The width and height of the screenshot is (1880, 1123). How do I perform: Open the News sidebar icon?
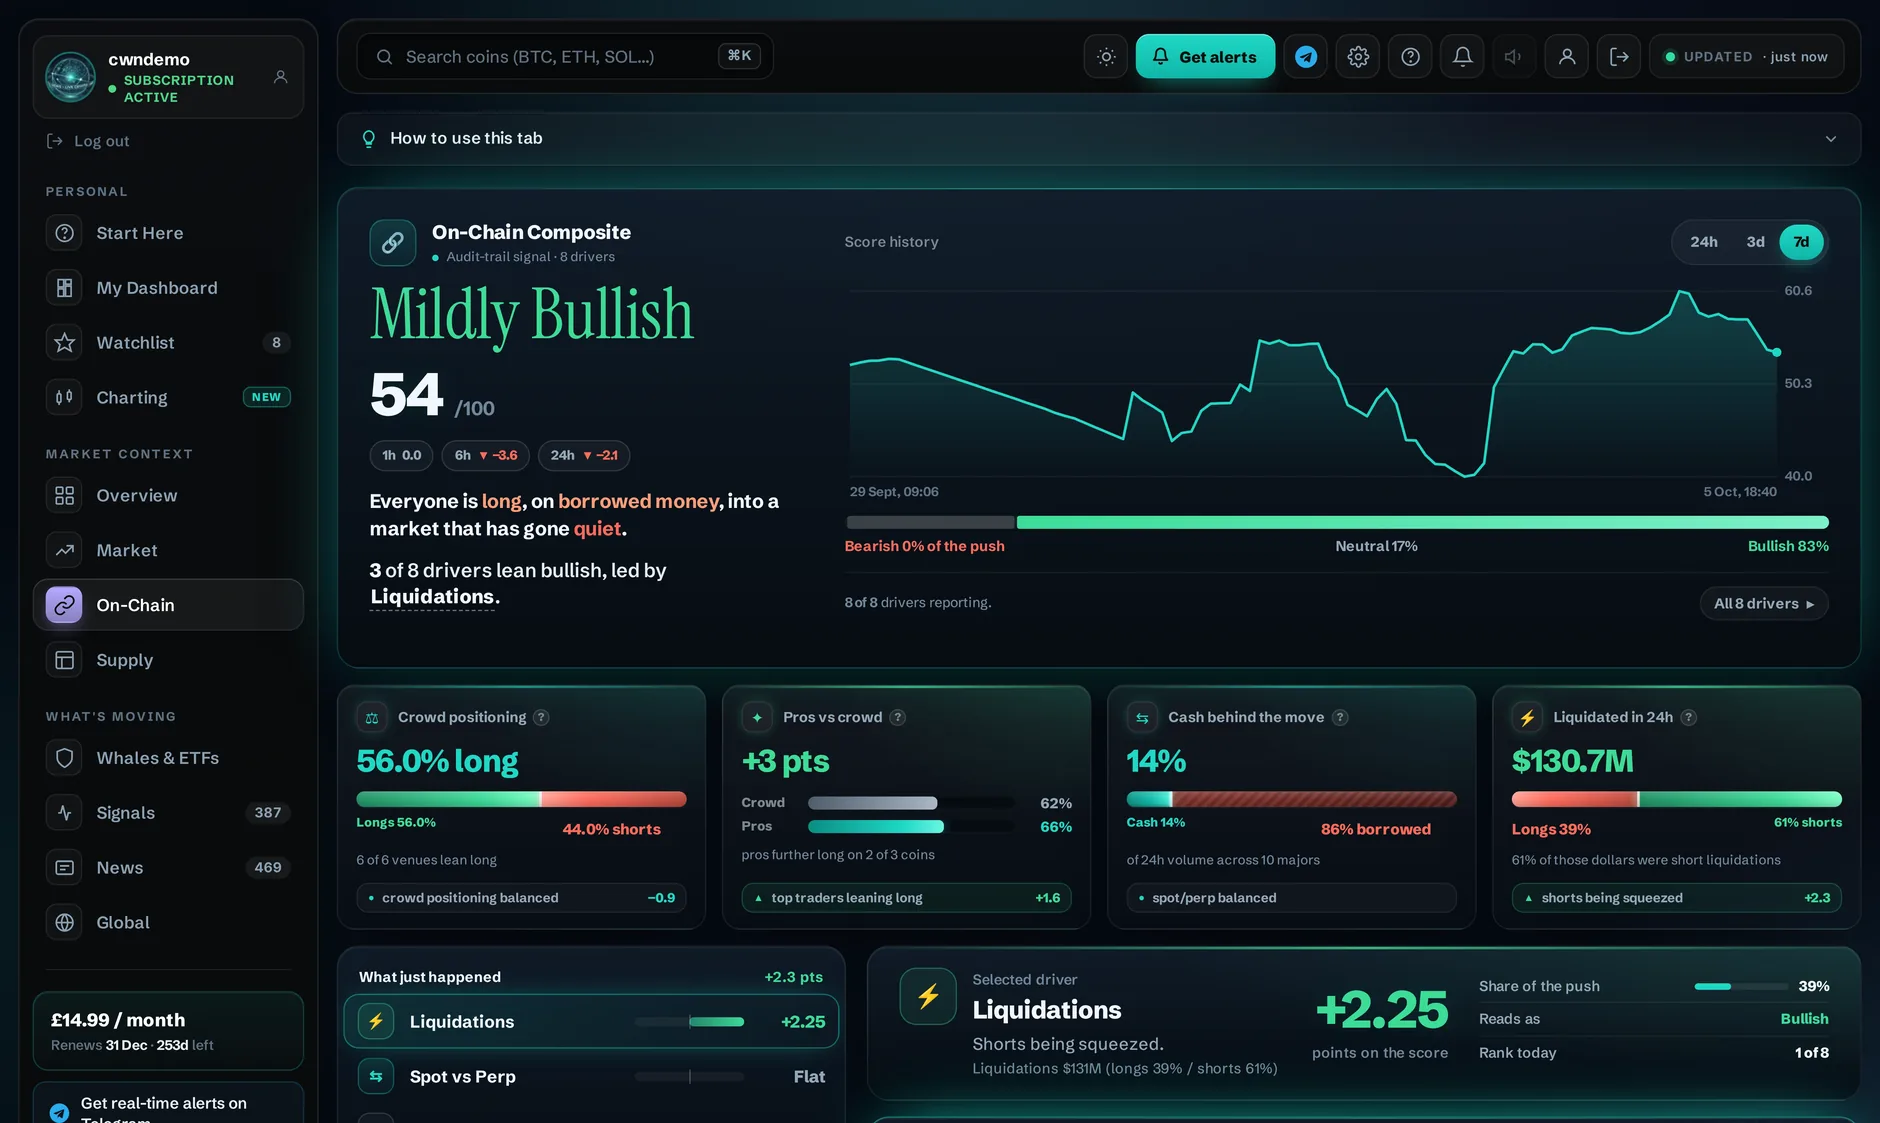pos(65,868)
